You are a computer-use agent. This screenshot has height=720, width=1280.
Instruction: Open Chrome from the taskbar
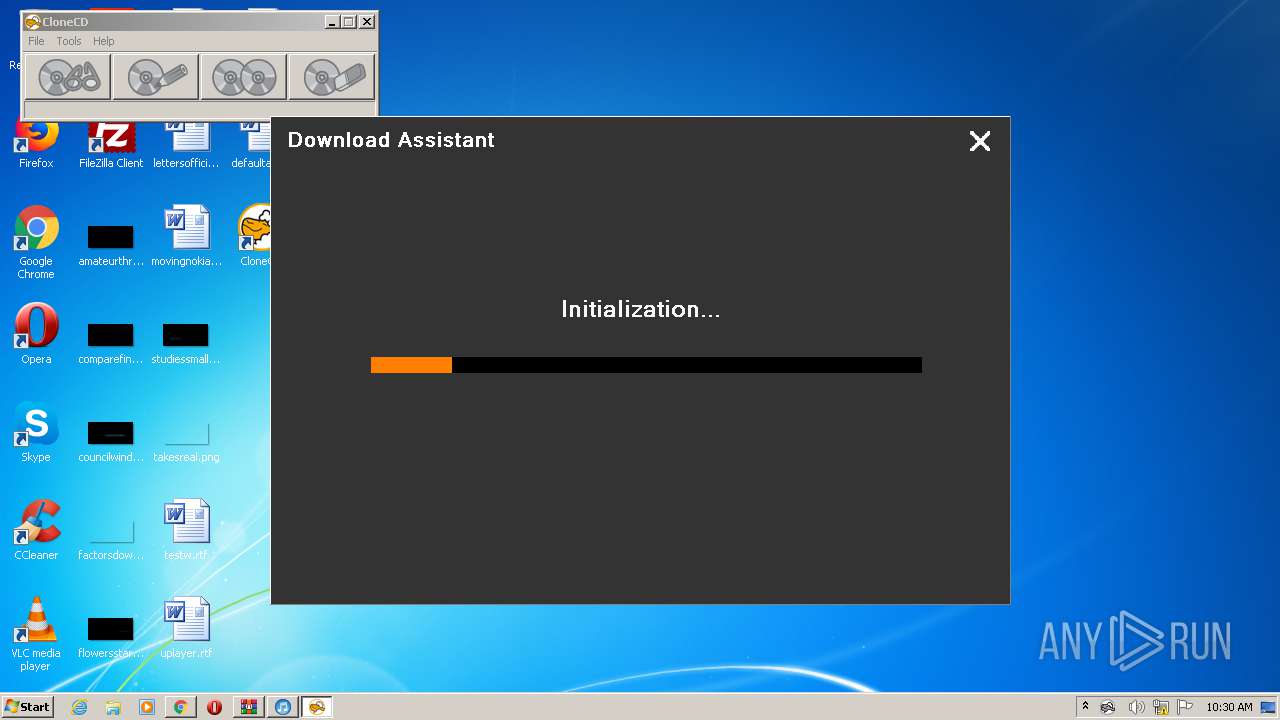pyautogui.click(x=181, y=707)
